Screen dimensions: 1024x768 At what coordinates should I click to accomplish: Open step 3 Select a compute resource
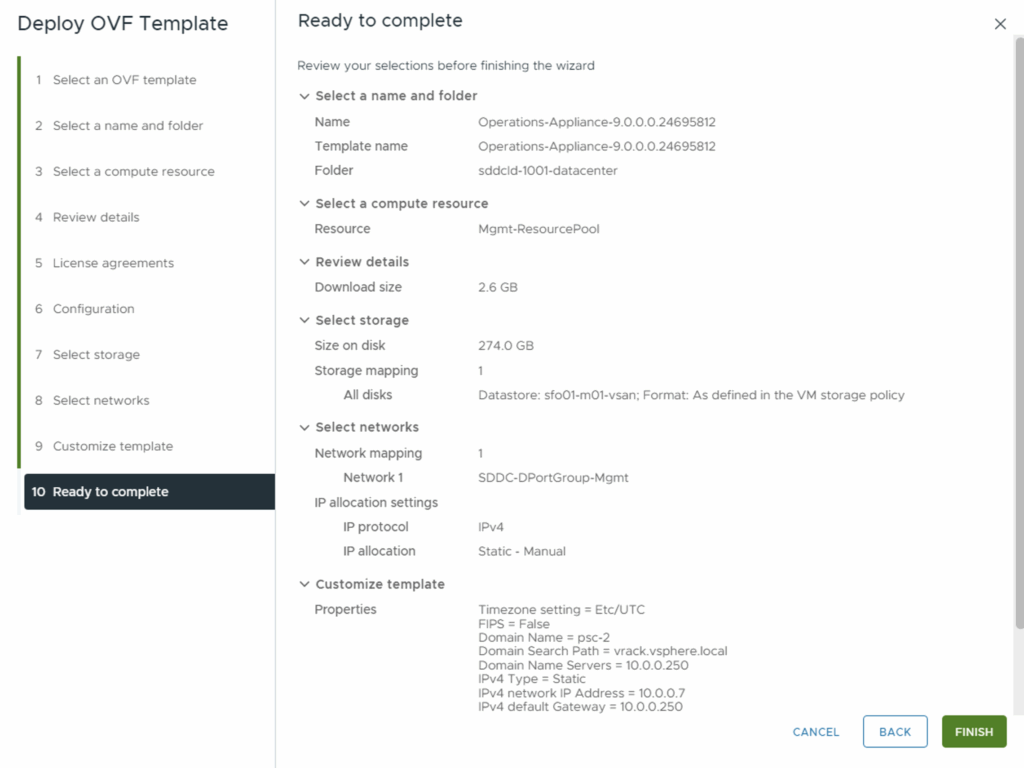coord(133,172)
